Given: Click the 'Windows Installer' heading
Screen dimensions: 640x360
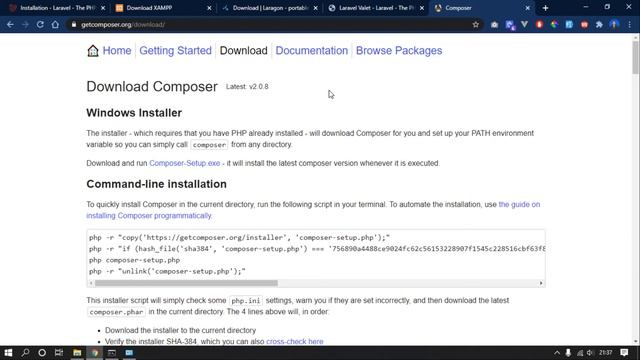Looking at the screenshot, I should pyautogui.click(x=134, y=113).
